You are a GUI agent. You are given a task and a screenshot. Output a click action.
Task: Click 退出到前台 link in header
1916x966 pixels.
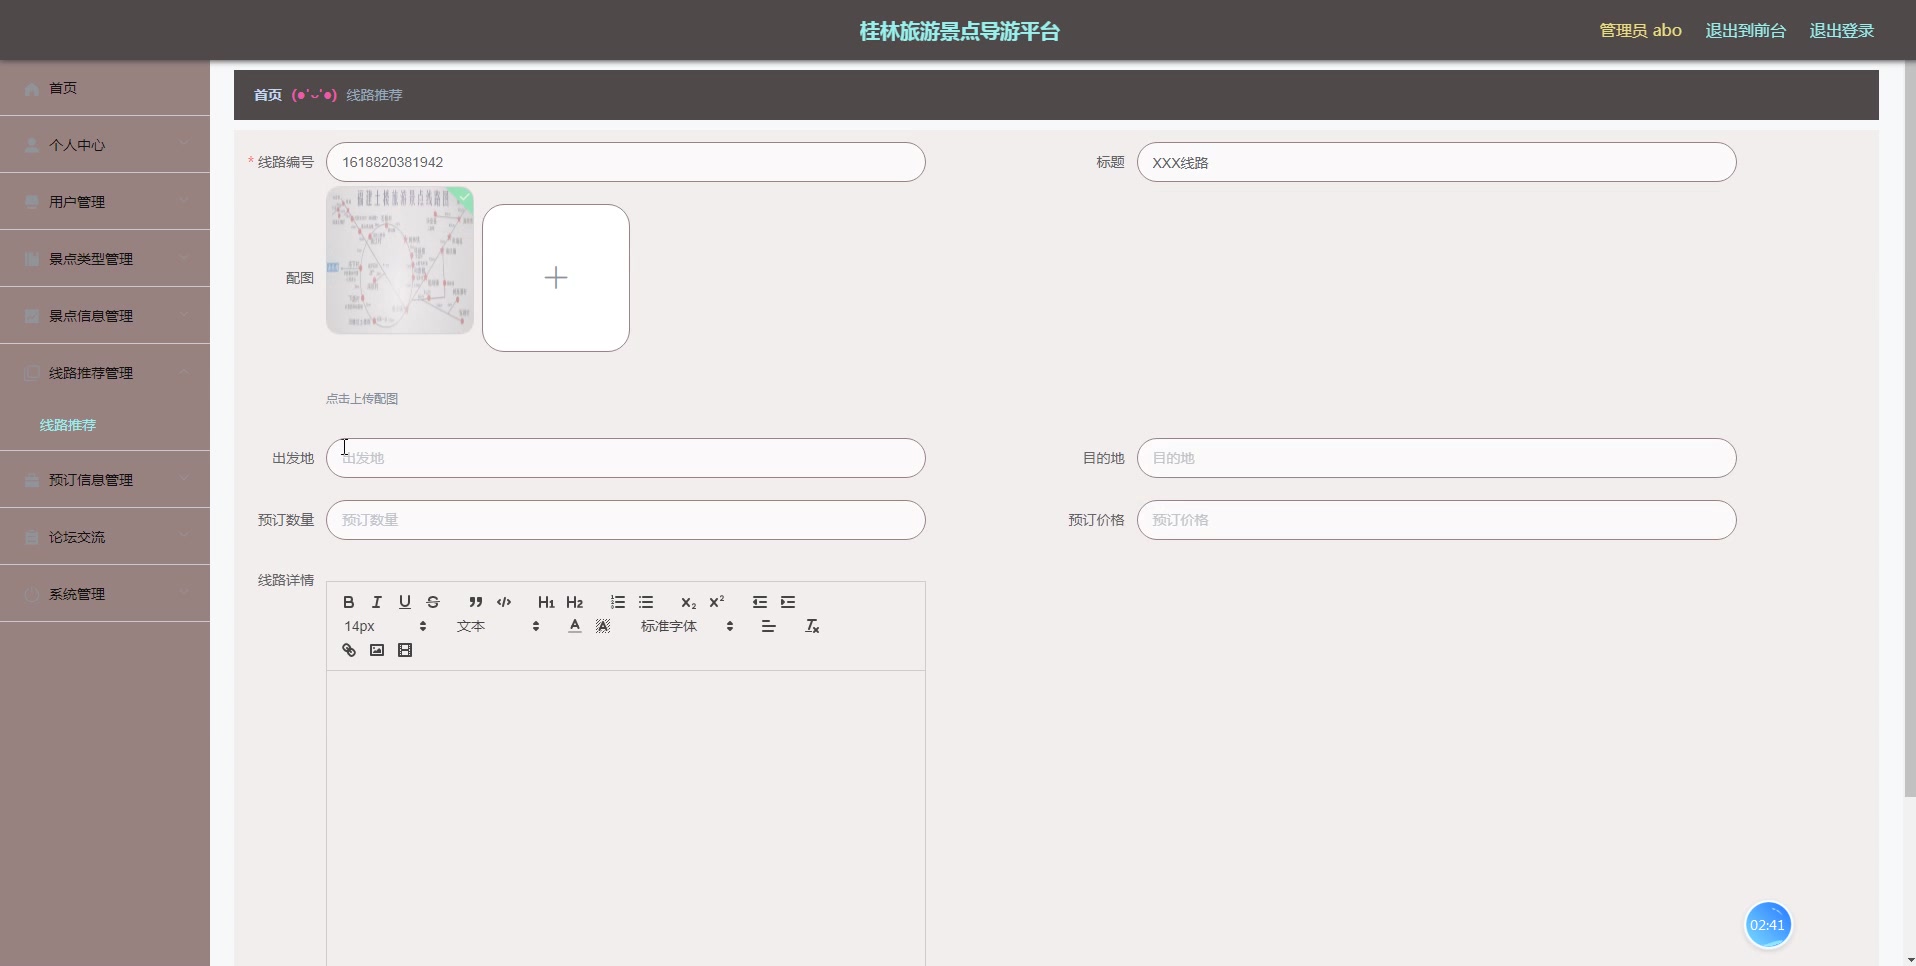1745,31
